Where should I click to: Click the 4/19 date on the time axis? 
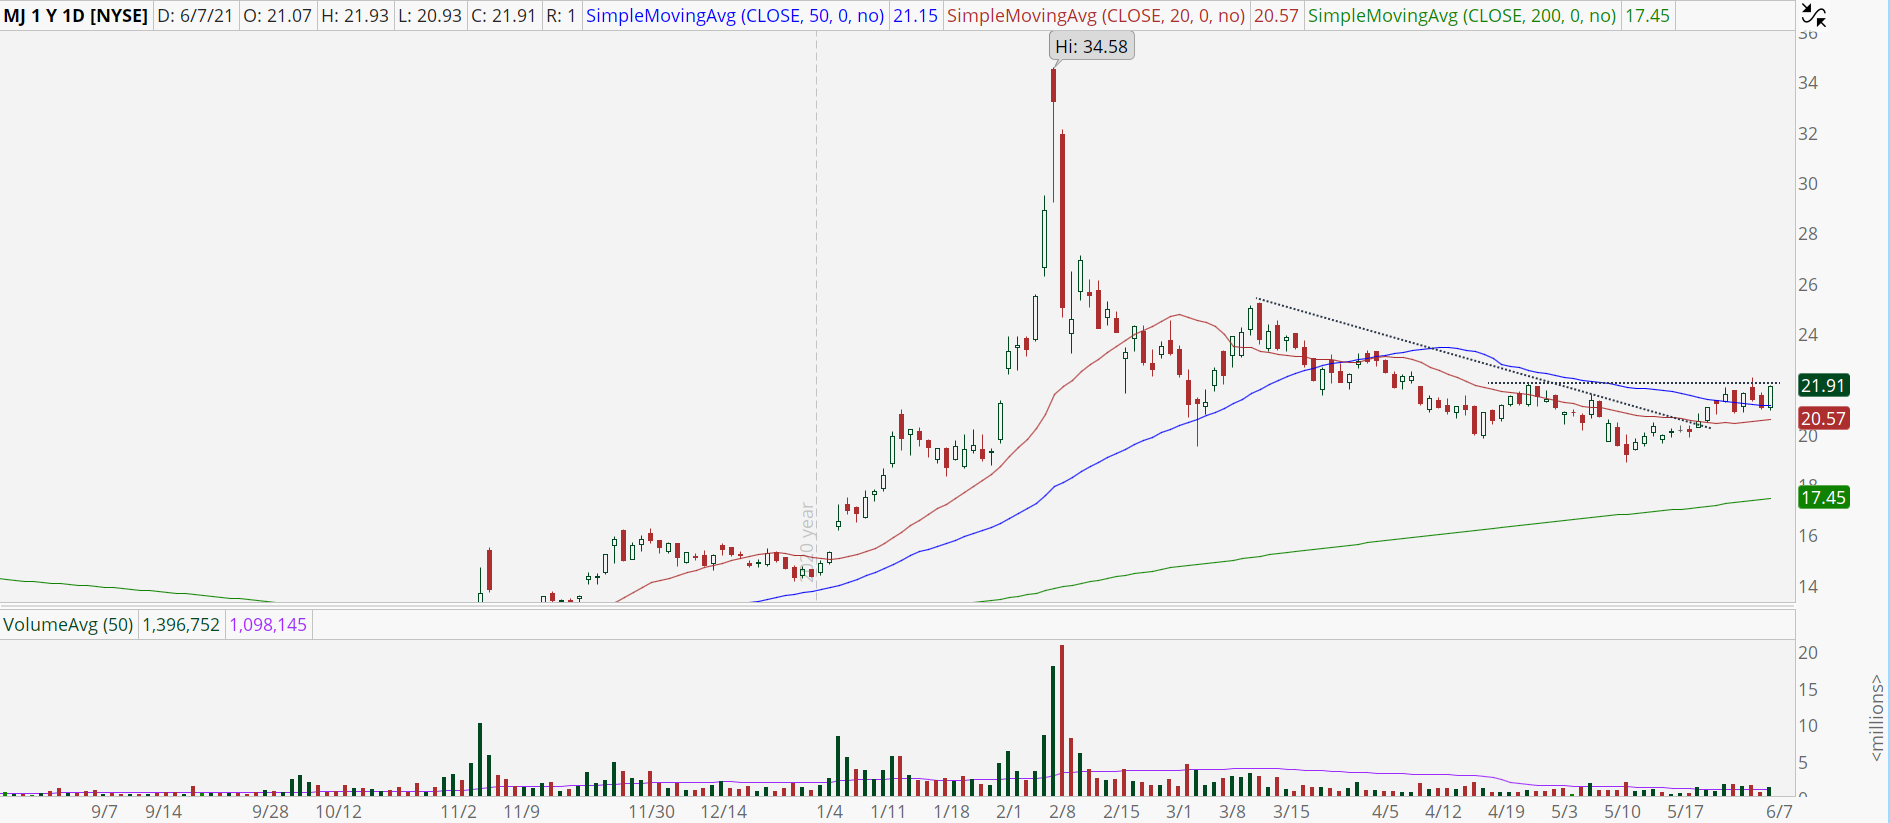(1506, 811)
